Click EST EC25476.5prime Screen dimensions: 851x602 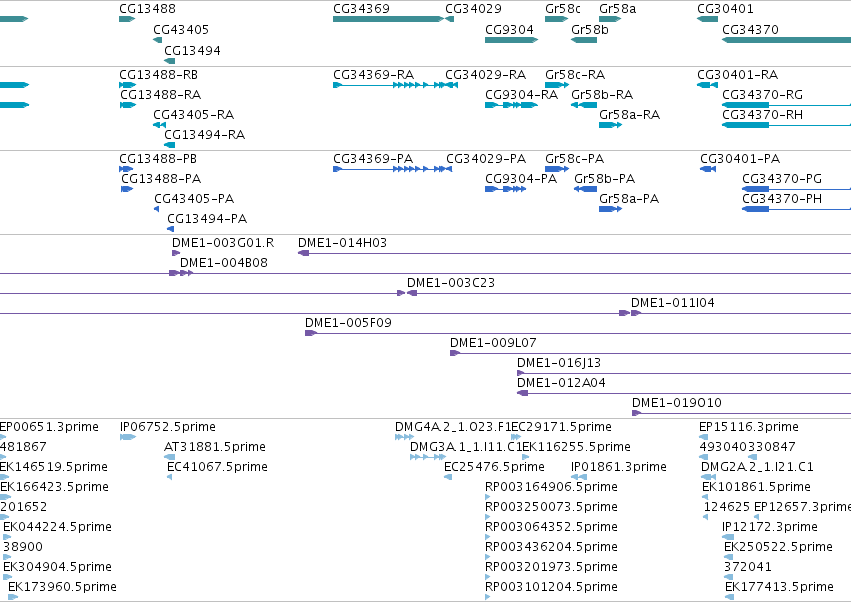click(448, 477)
